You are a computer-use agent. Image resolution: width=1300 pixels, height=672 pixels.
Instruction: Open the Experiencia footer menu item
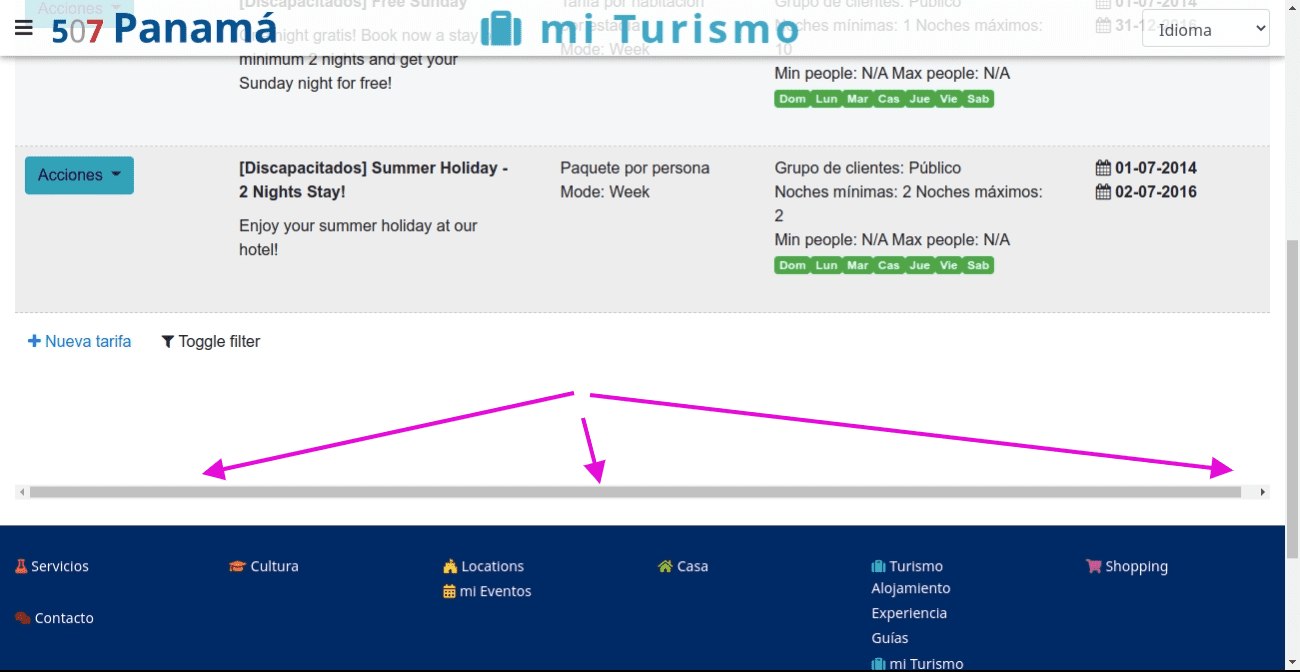click(908, 613)
